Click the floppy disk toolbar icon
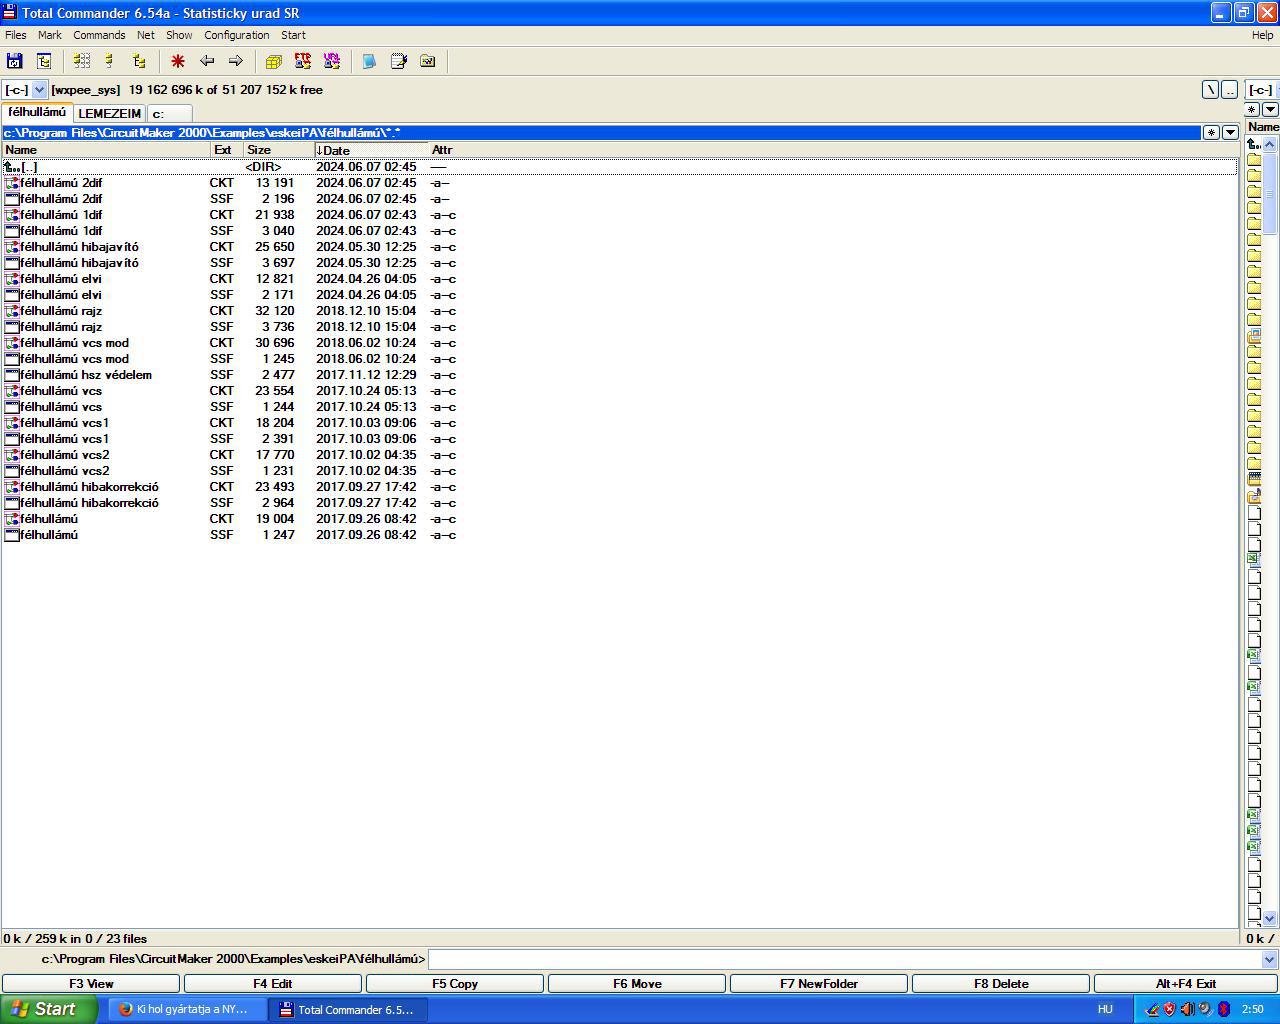The width and height of the screenshot is (1280, 1024). click(15, 61)
